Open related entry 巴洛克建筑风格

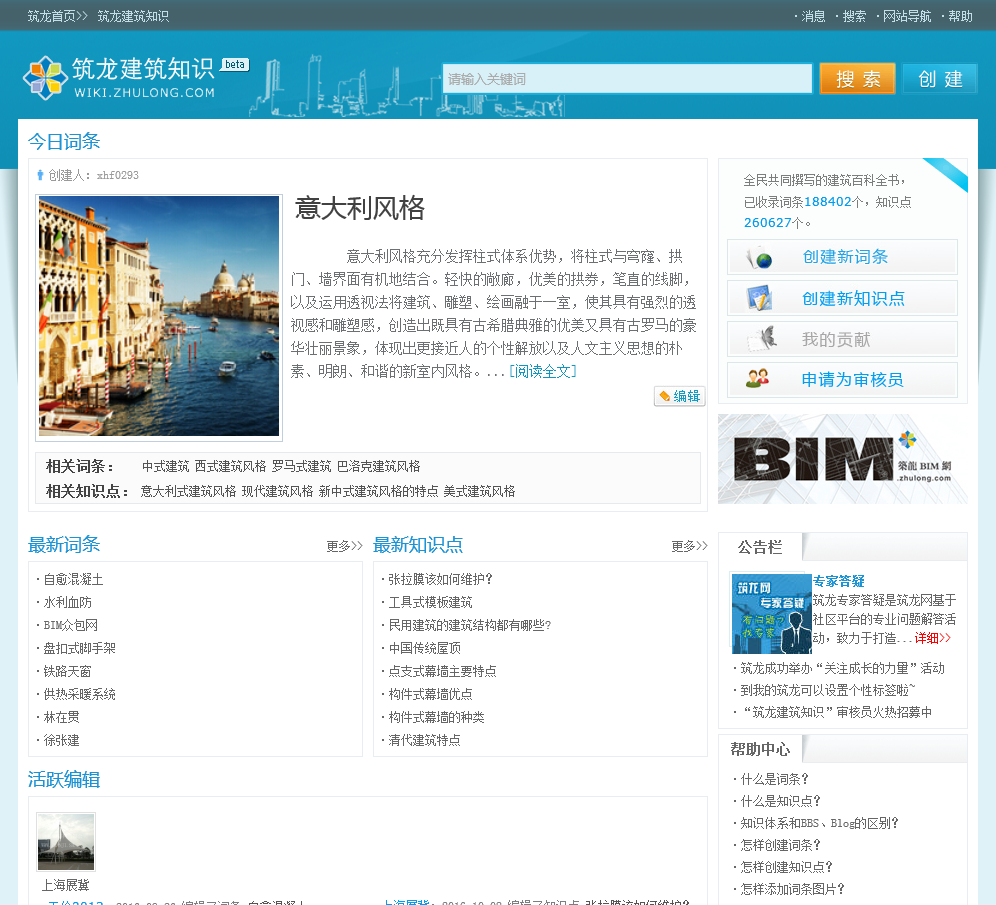[x=379, y=466]
